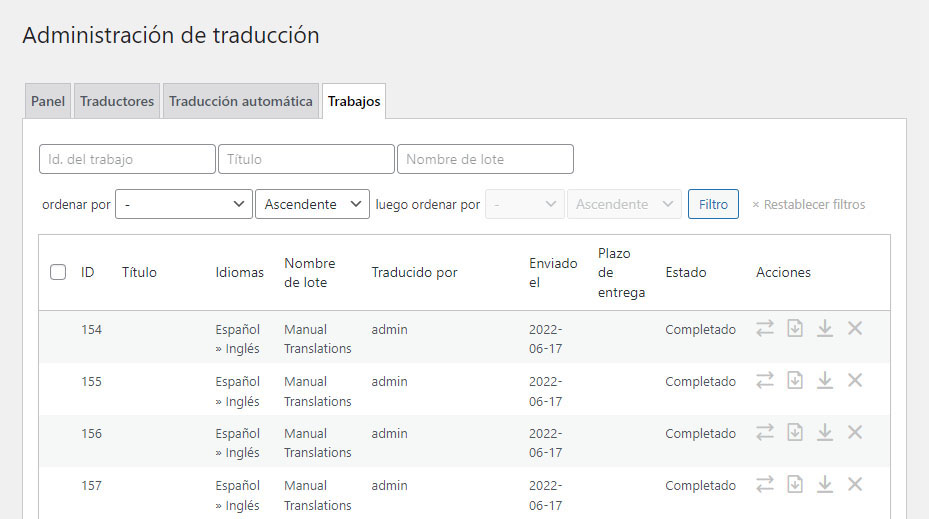Click 'Español » Inglés' in row 154
This screenshot has height=519, width=929.
click(238, 339)
